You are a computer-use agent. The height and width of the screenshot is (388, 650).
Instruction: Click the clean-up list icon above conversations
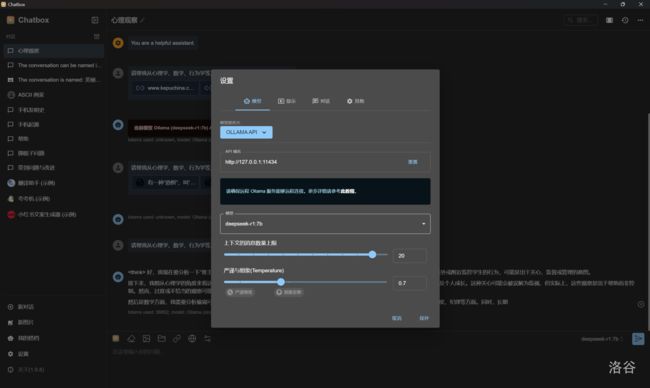click(x=97, y=36)
